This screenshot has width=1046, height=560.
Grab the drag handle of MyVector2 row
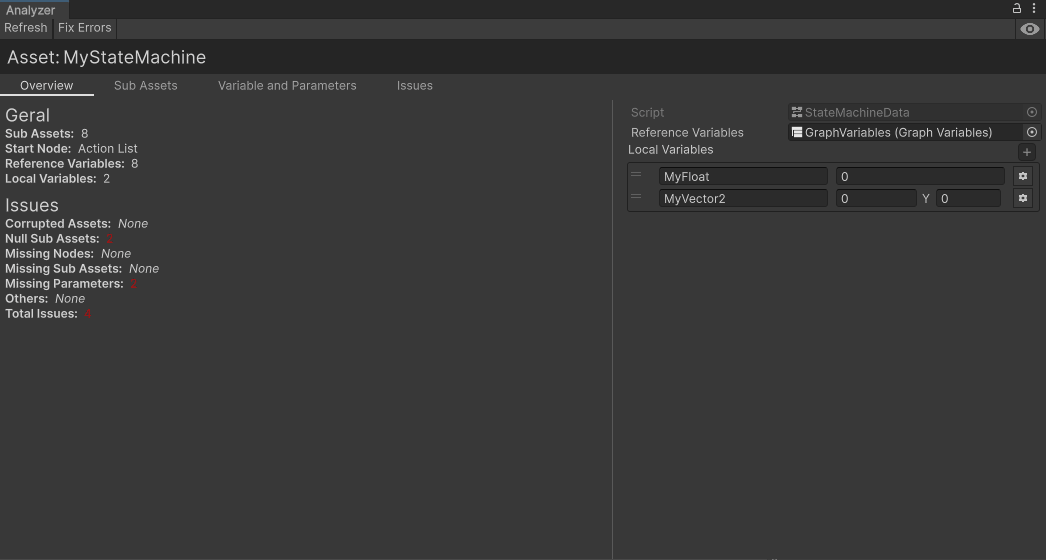point(636,197)
